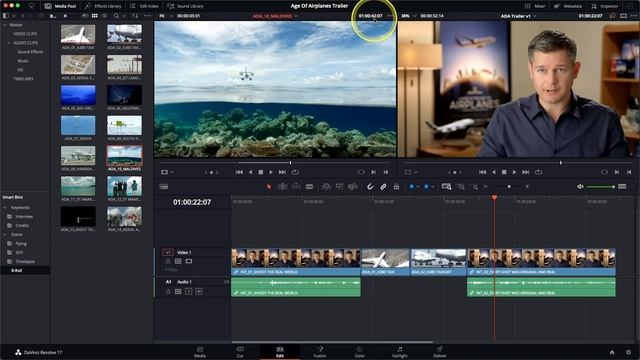Adjust the green audio volume slider
The width and height of the screenshot is (640, 360).
tap(600, 187)
